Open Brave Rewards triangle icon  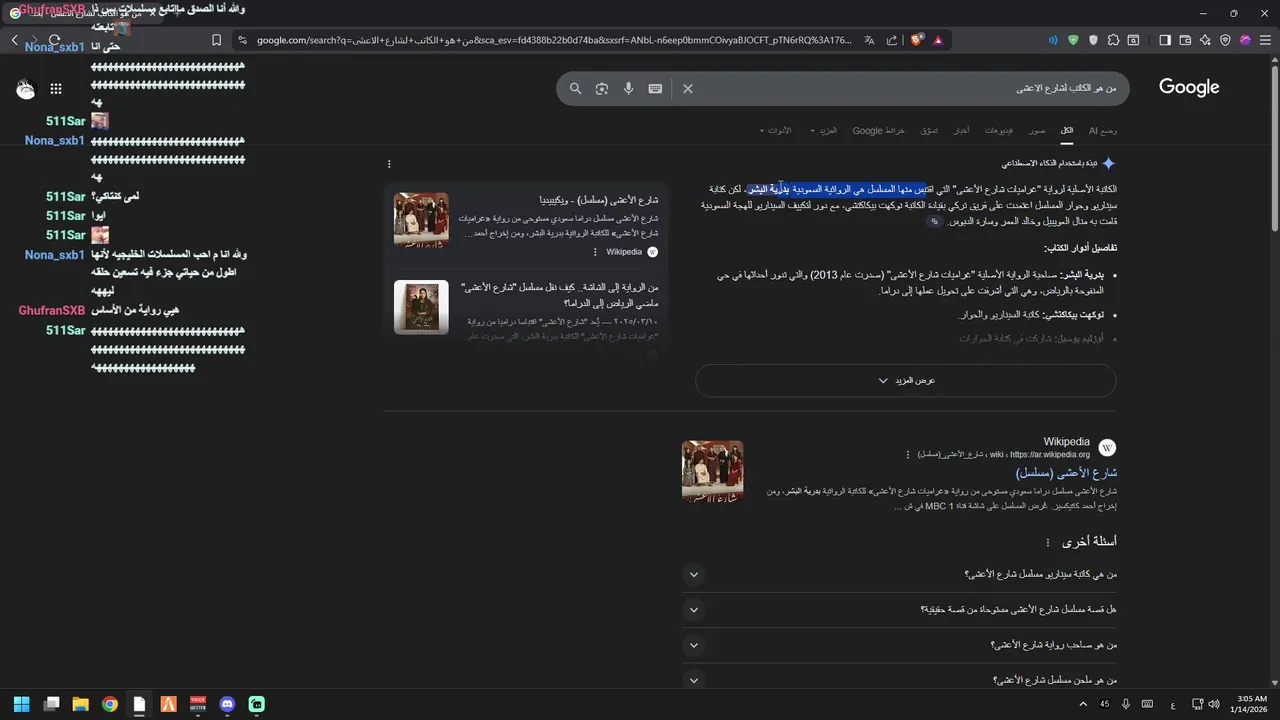coord(938,40)
